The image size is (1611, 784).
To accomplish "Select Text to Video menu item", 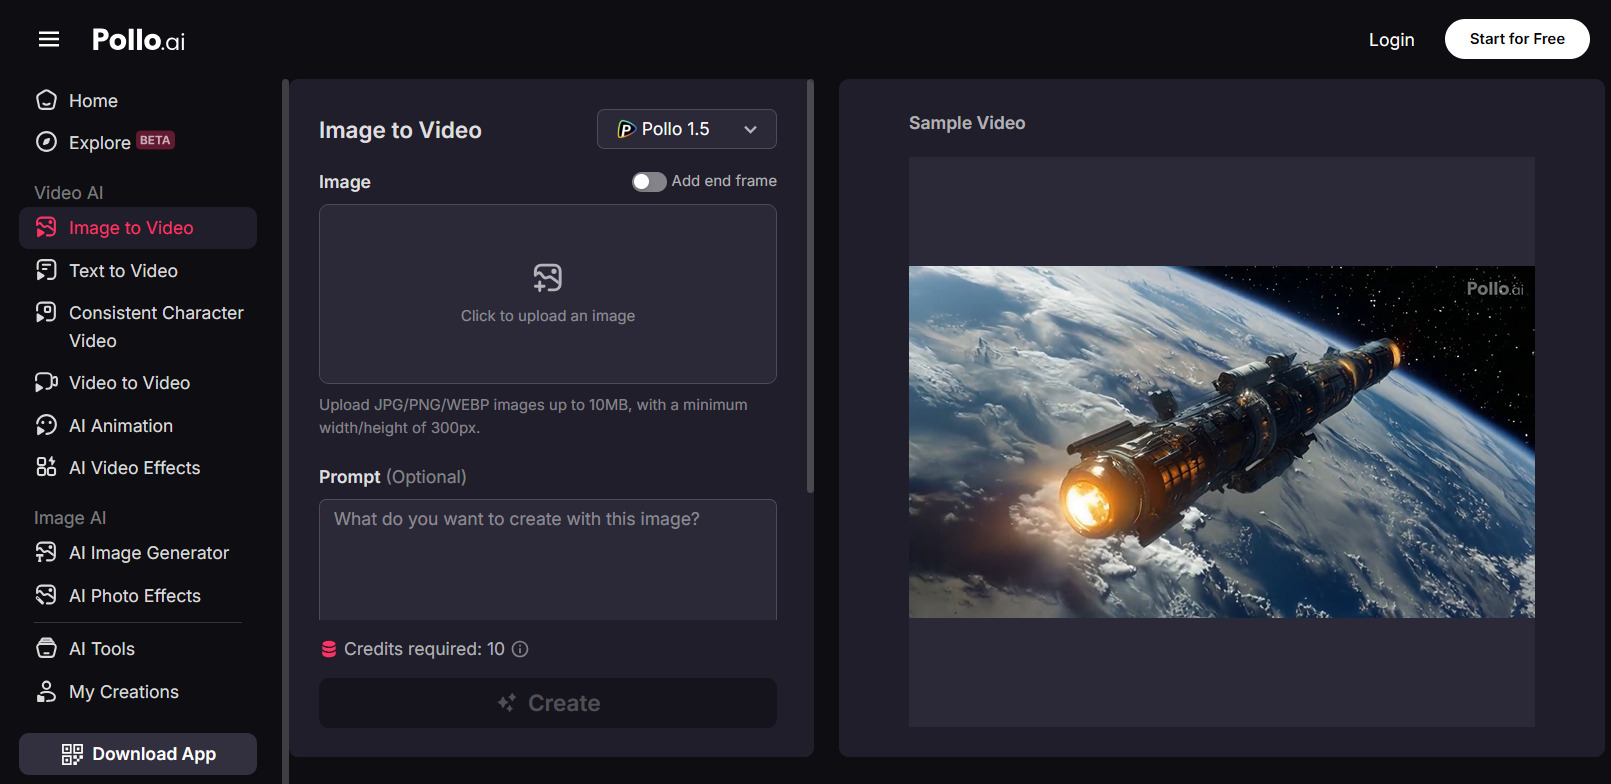I will click(x=138, y=271).
